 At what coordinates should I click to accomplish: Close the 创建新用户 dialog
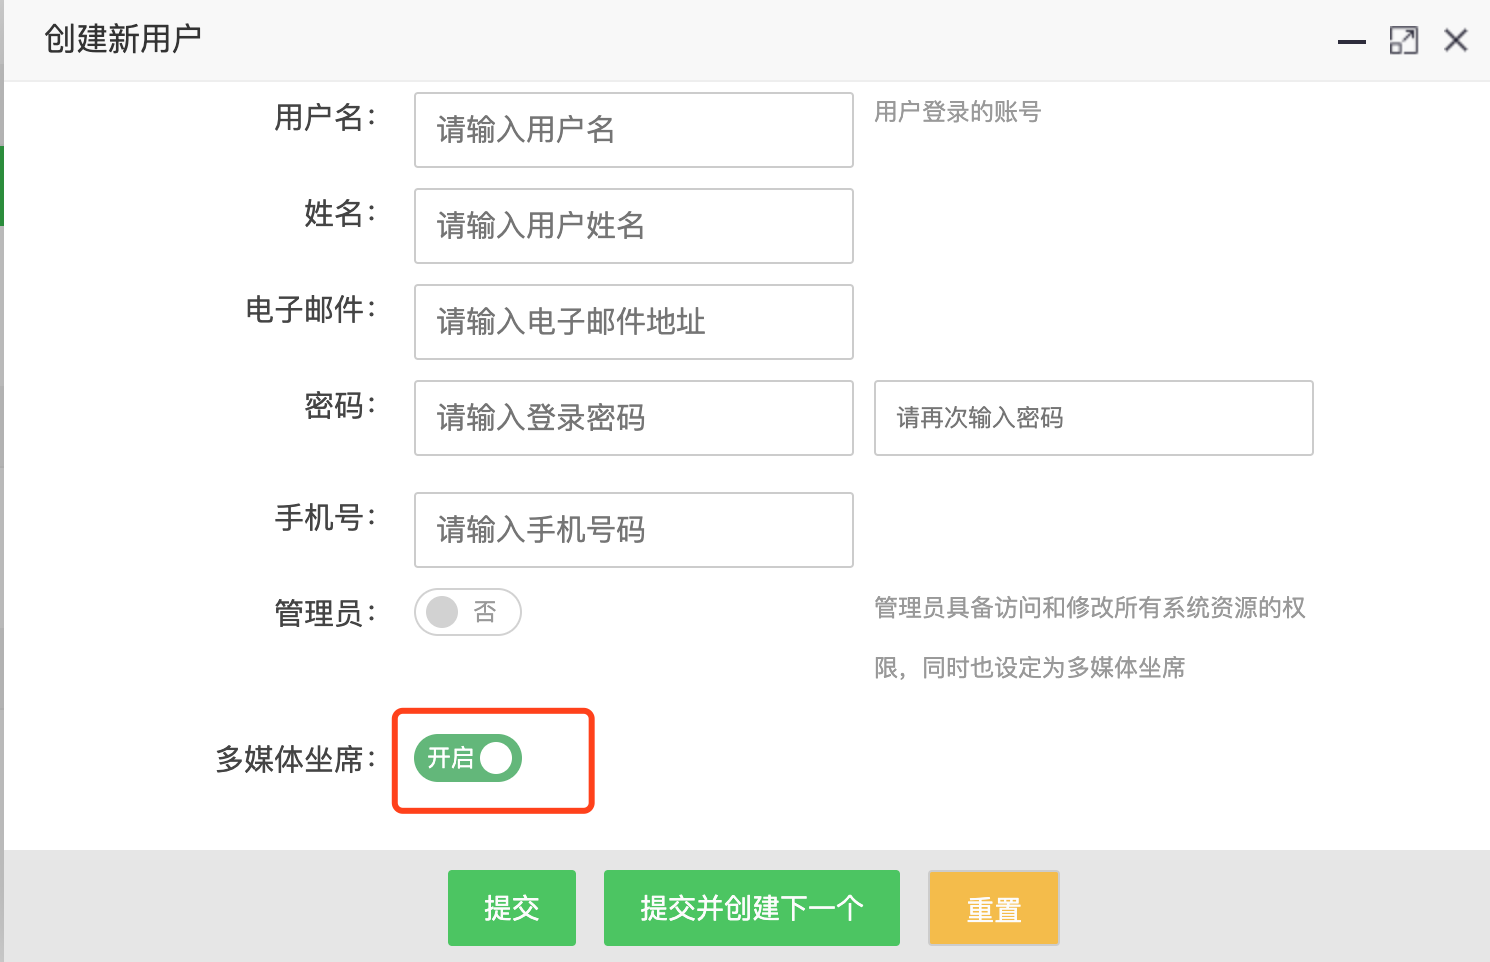1456,40
